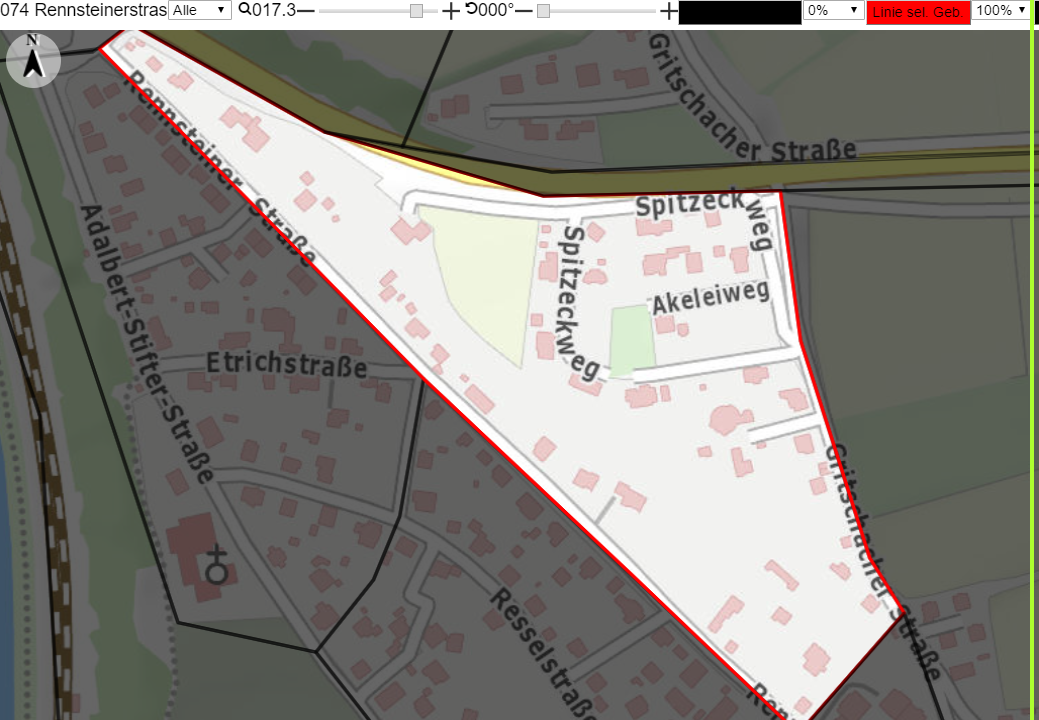
Task: Toggle the red Linie sel. Geb. button
Action: (918, 12)
